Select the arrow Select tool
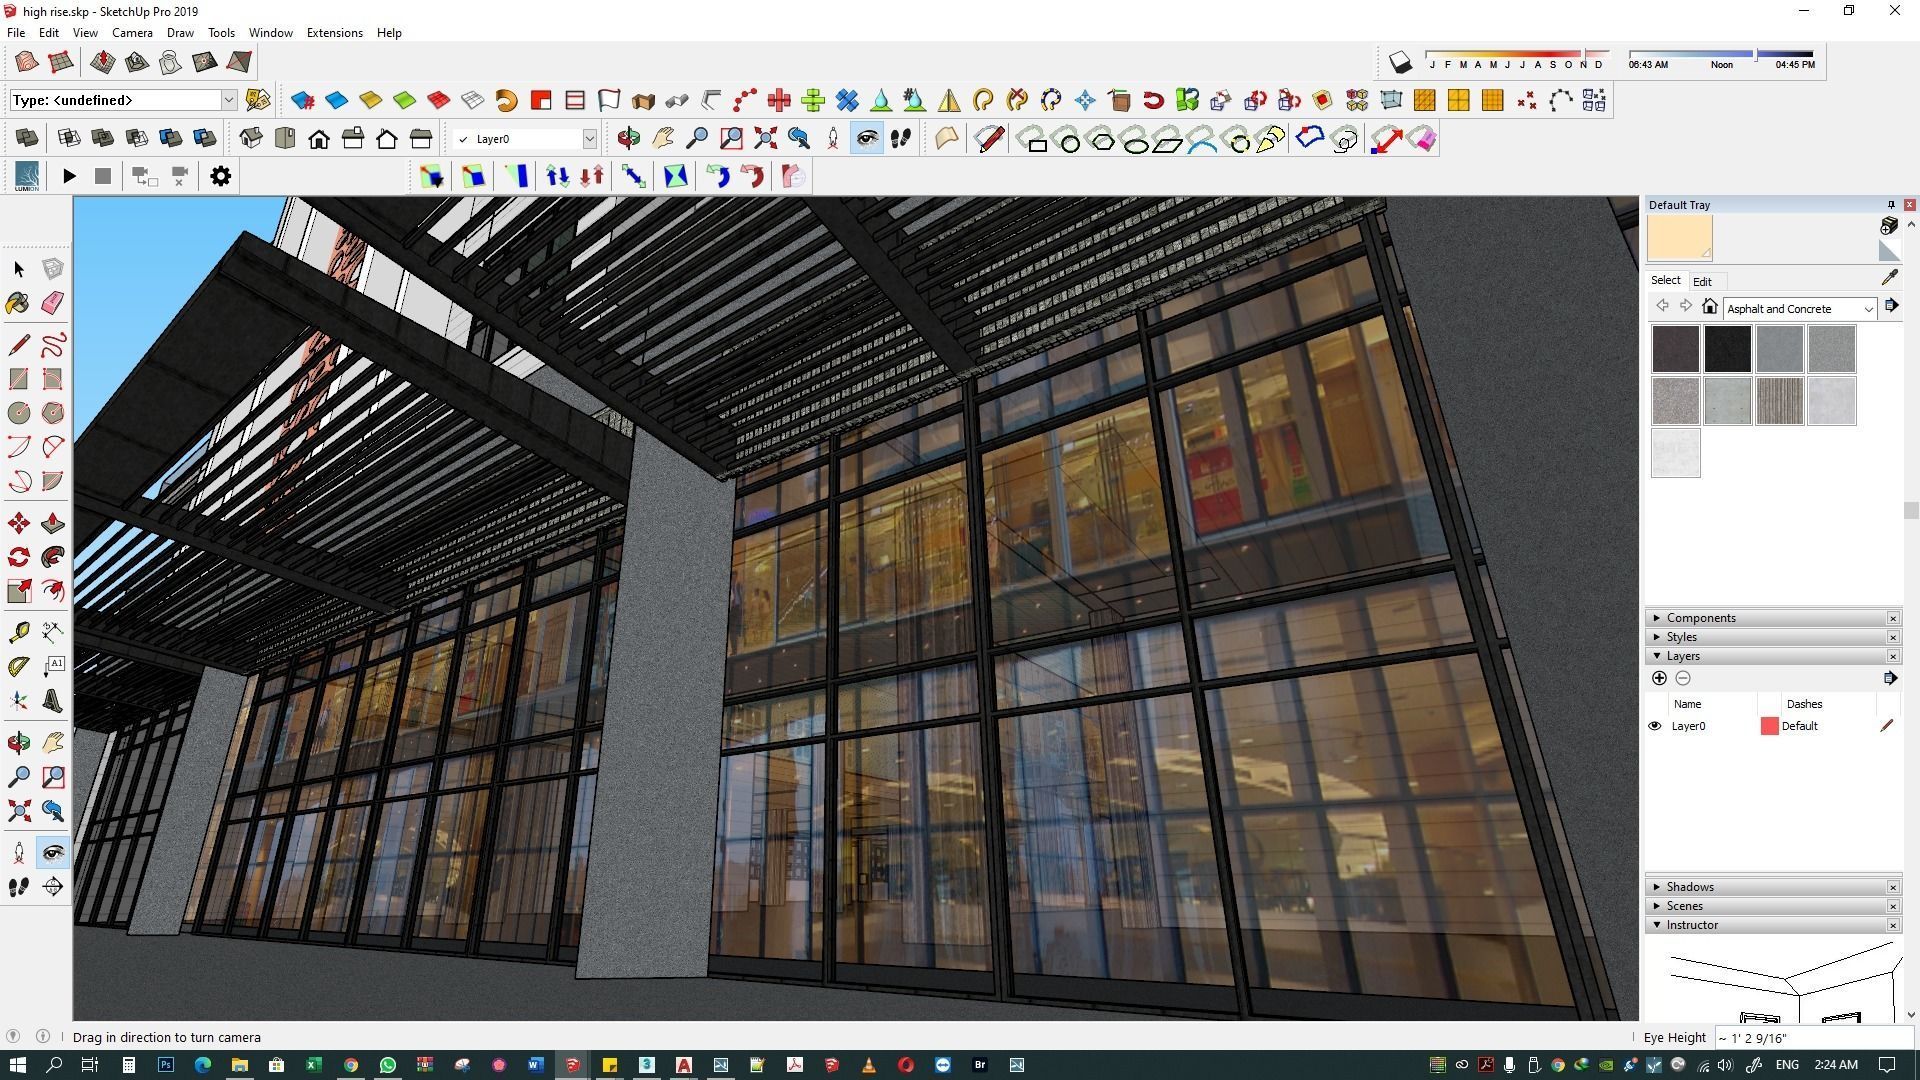Image resolution: width=1920 pixels, height=1080 pixels. coord(19,269)
